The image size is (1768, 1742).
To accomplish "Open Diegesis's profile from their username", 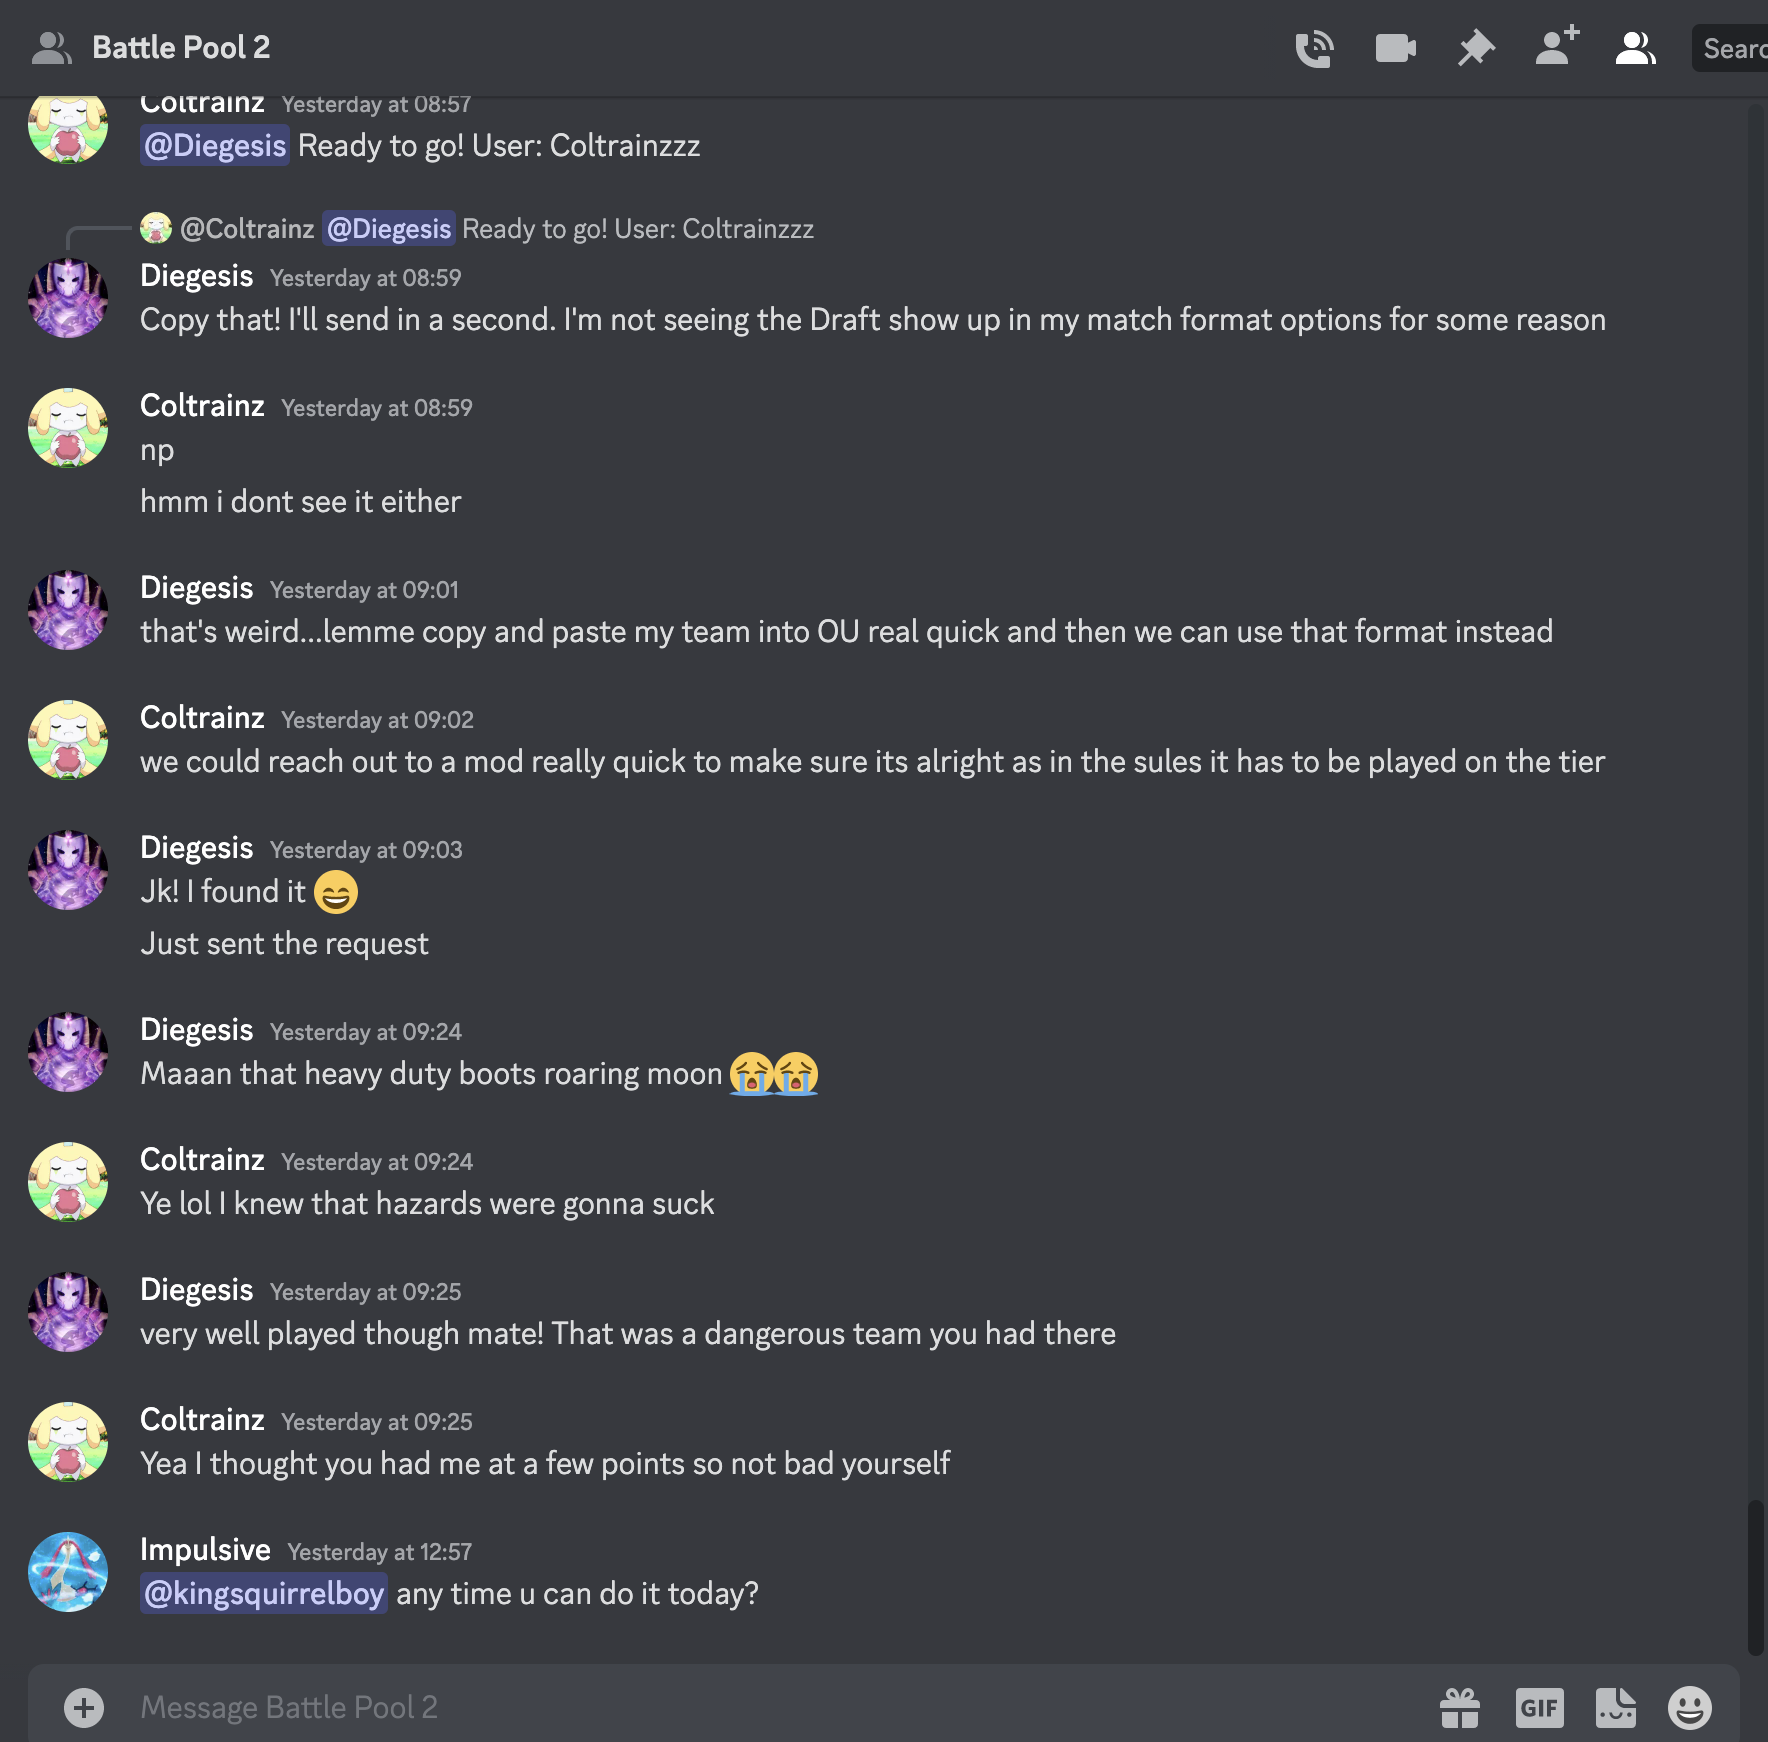I will click(196, 276).
